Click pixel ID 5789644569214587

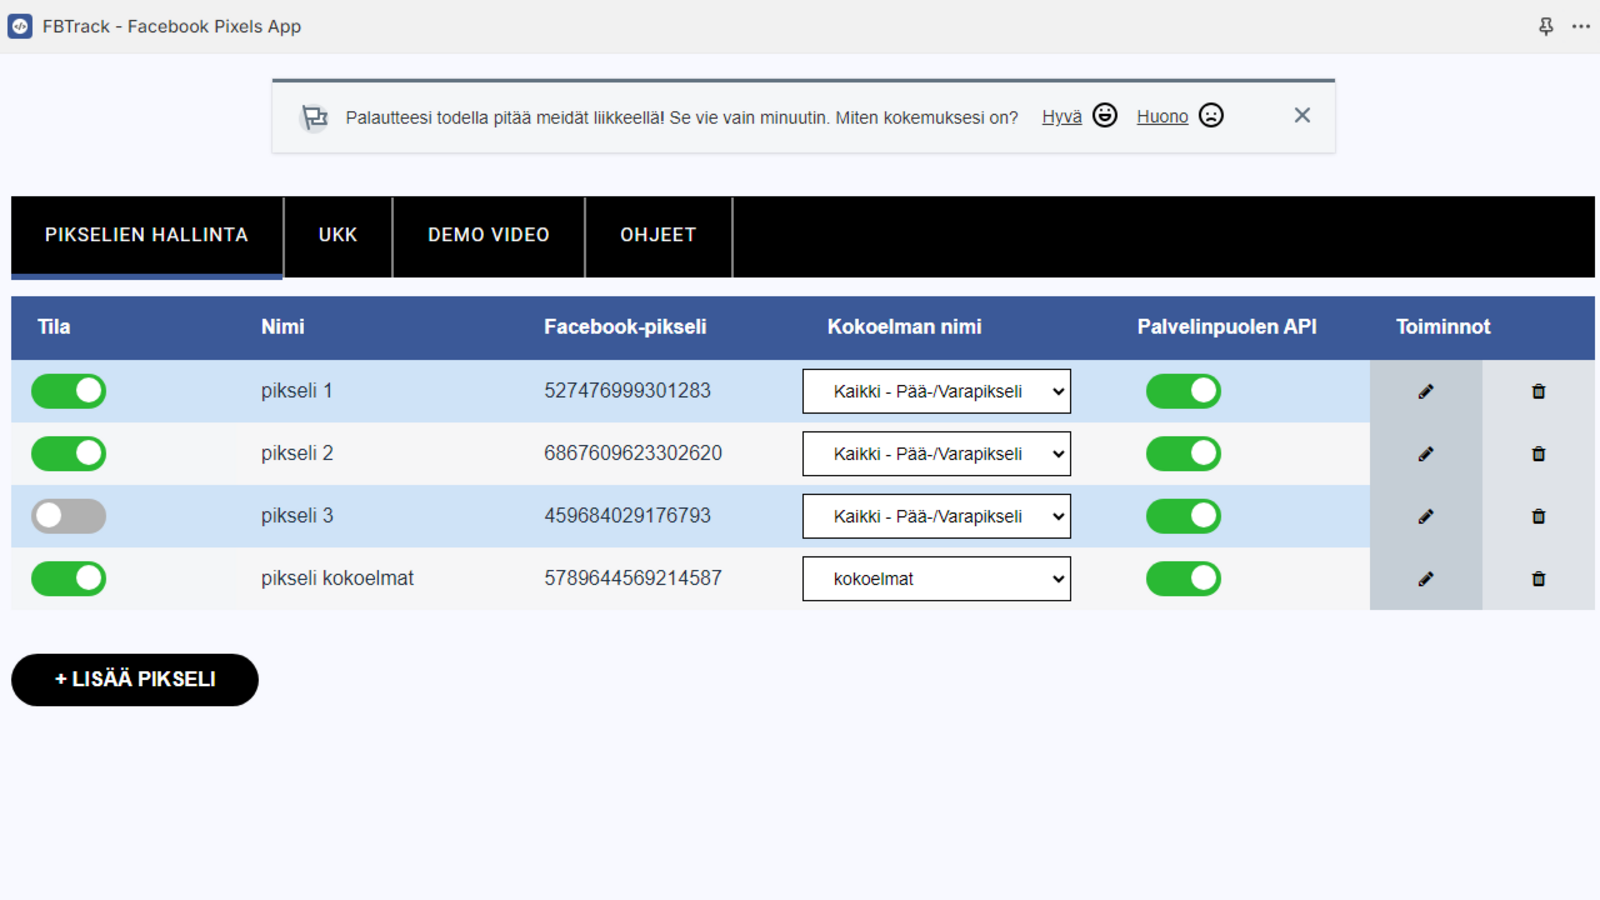pyautogui.click(x=633, y=579)
